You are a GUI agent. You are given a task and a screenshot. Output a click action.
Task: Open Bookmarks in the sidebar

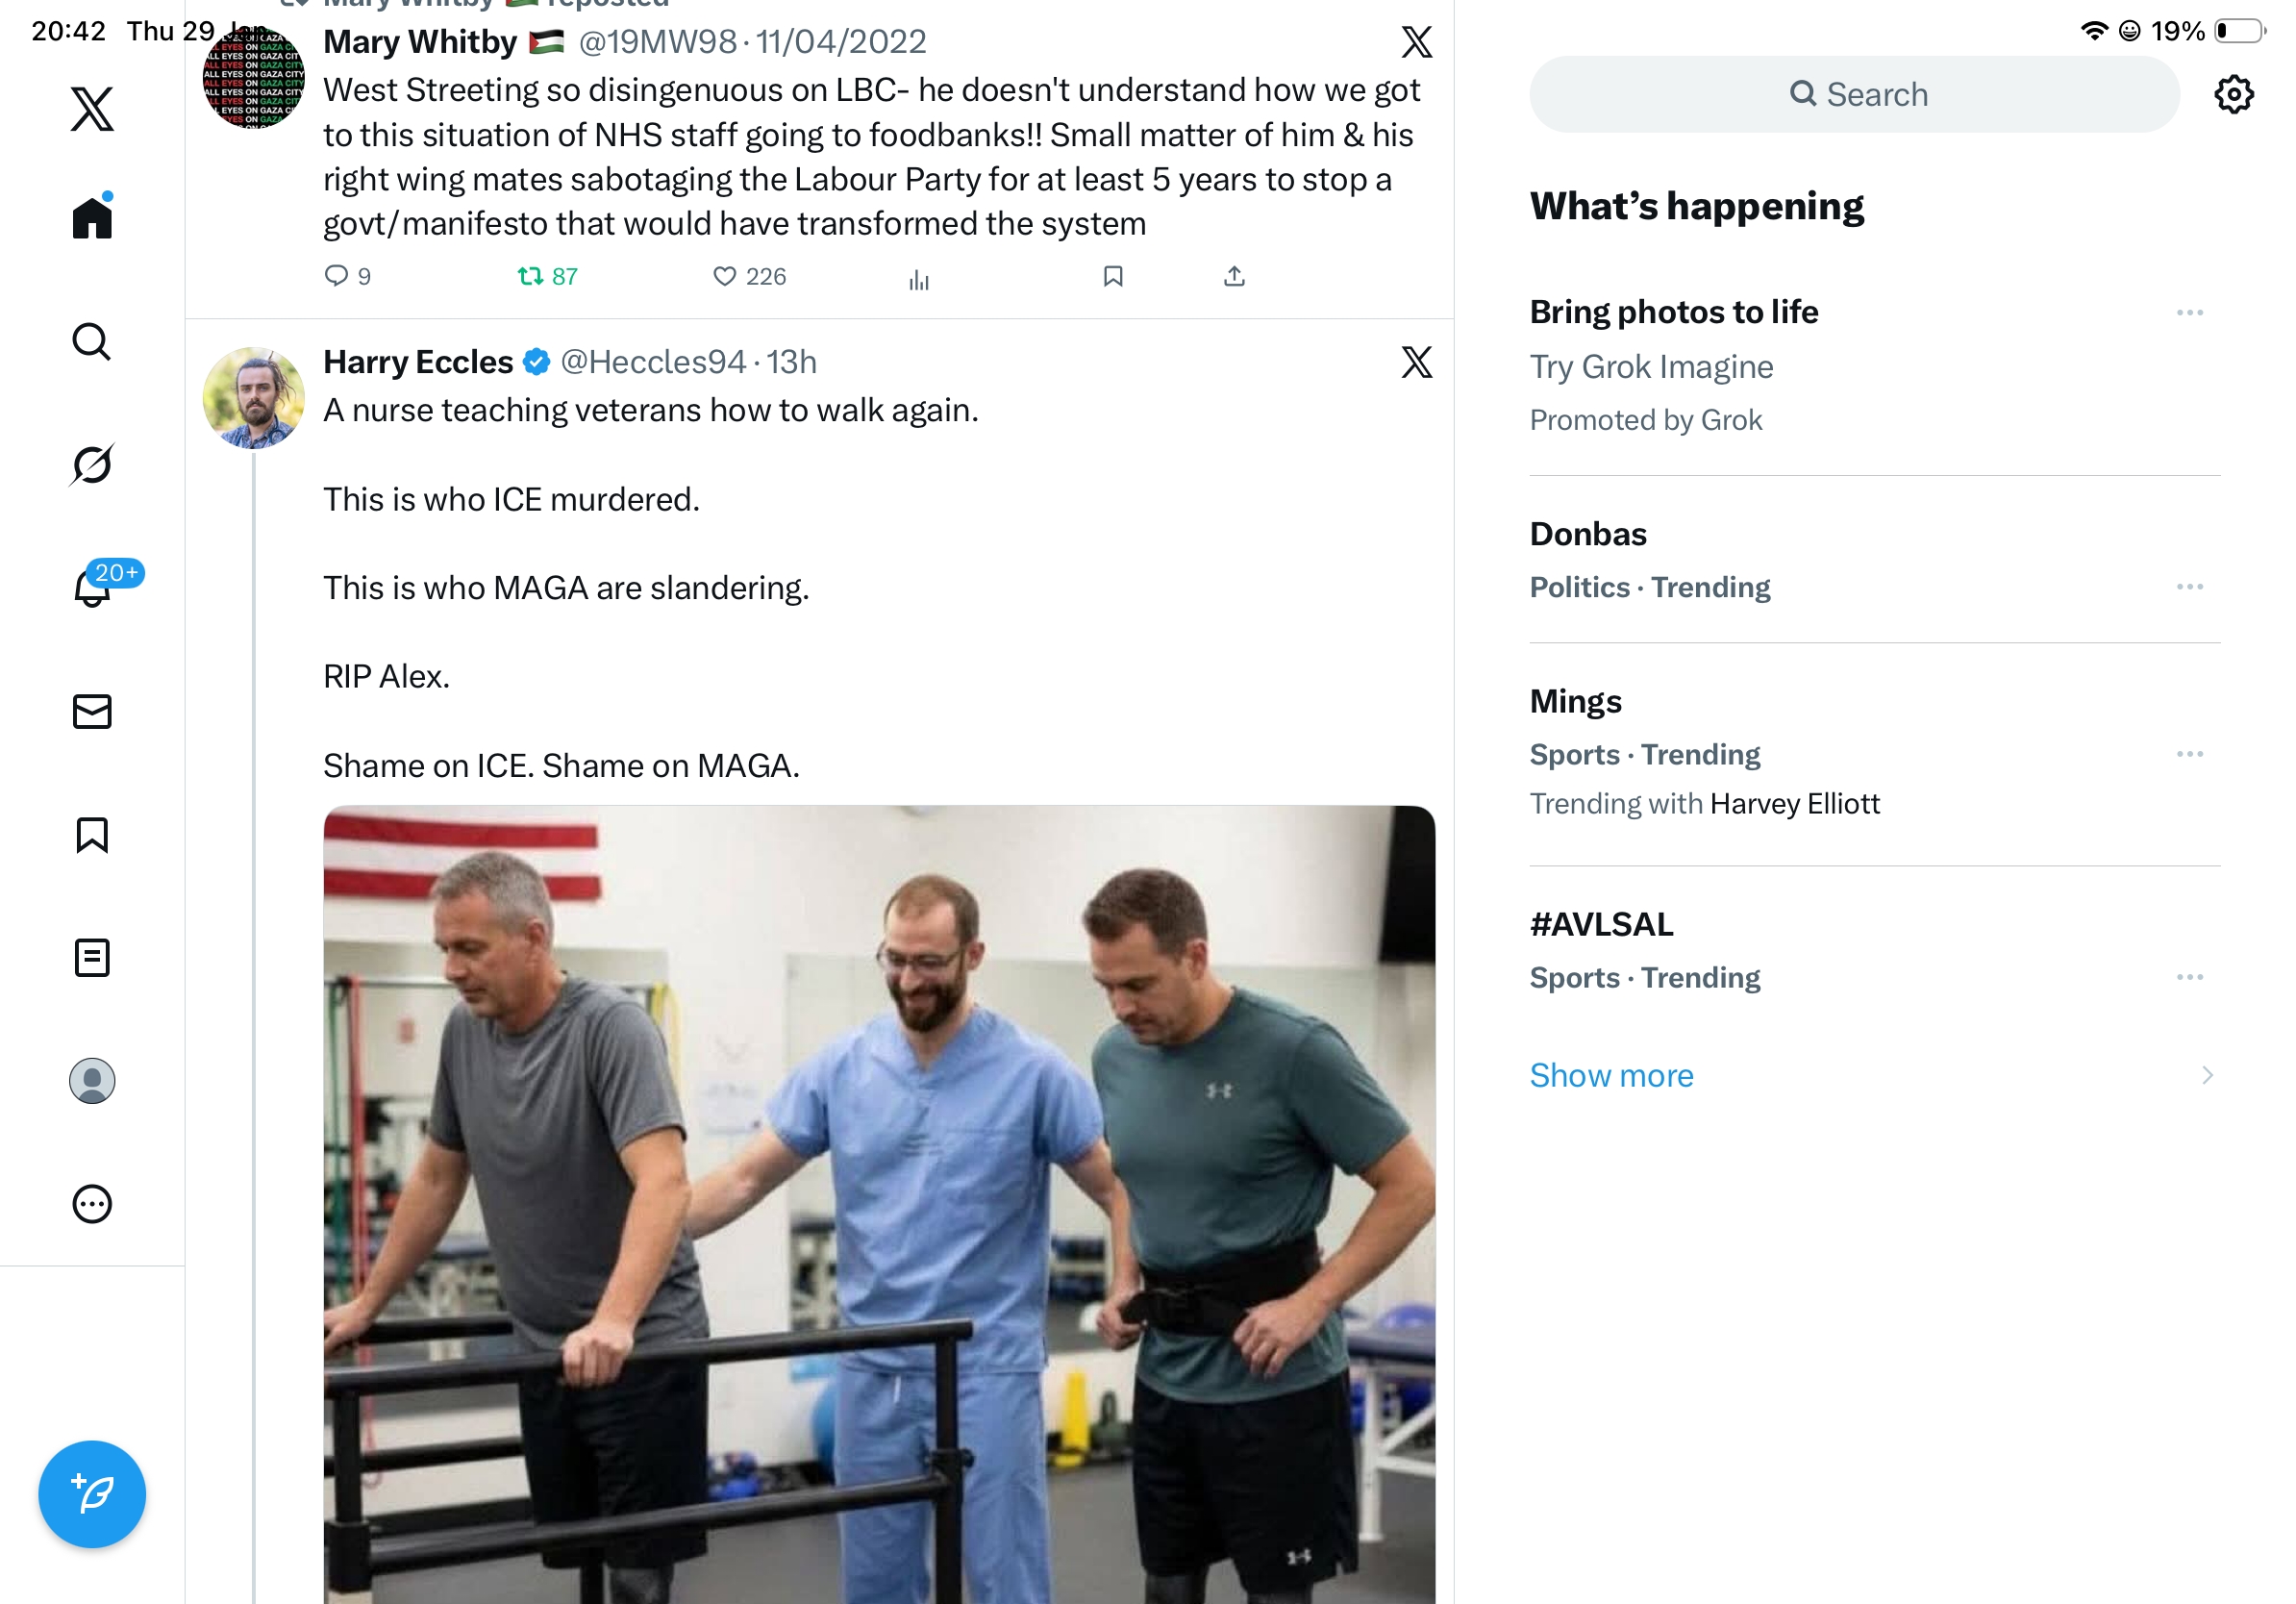[92, 835]
